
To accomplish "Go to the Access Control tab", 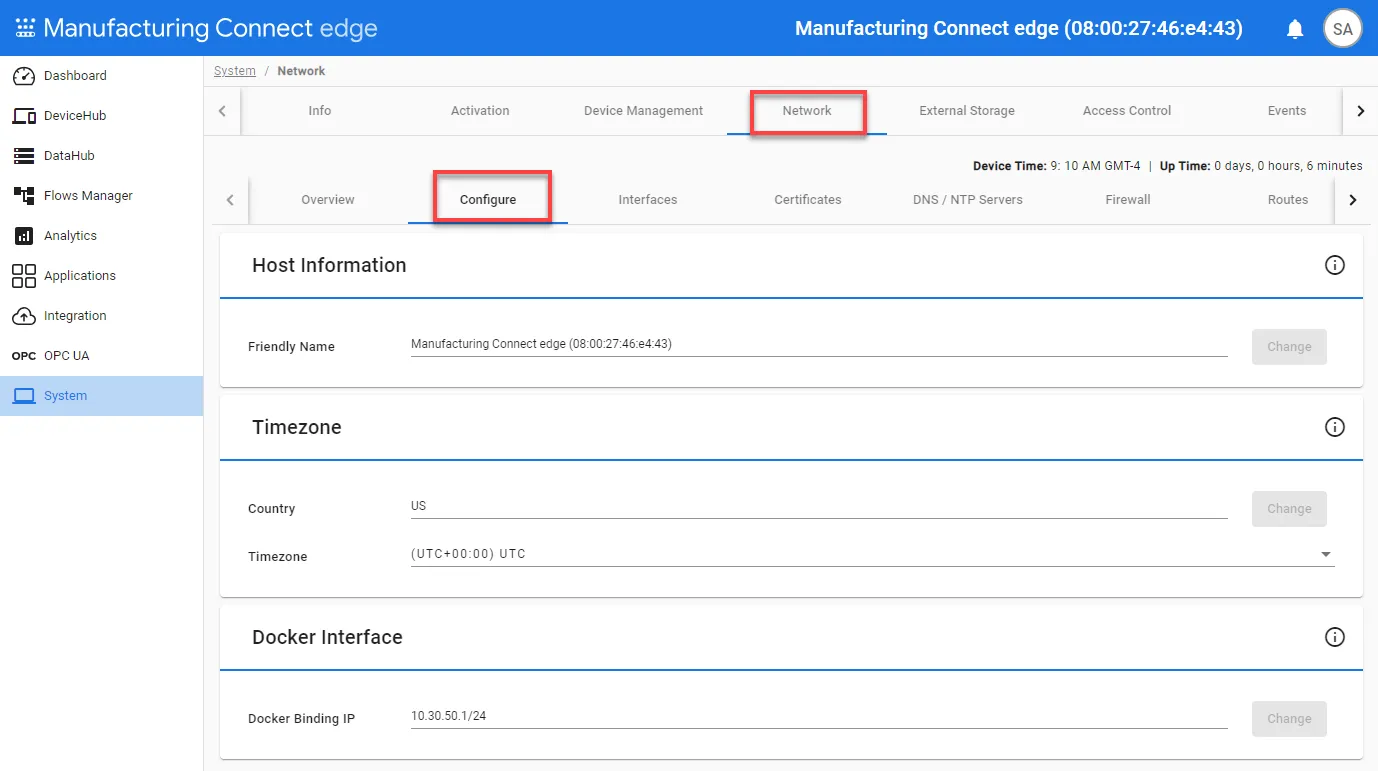I will click(1127, 111).
